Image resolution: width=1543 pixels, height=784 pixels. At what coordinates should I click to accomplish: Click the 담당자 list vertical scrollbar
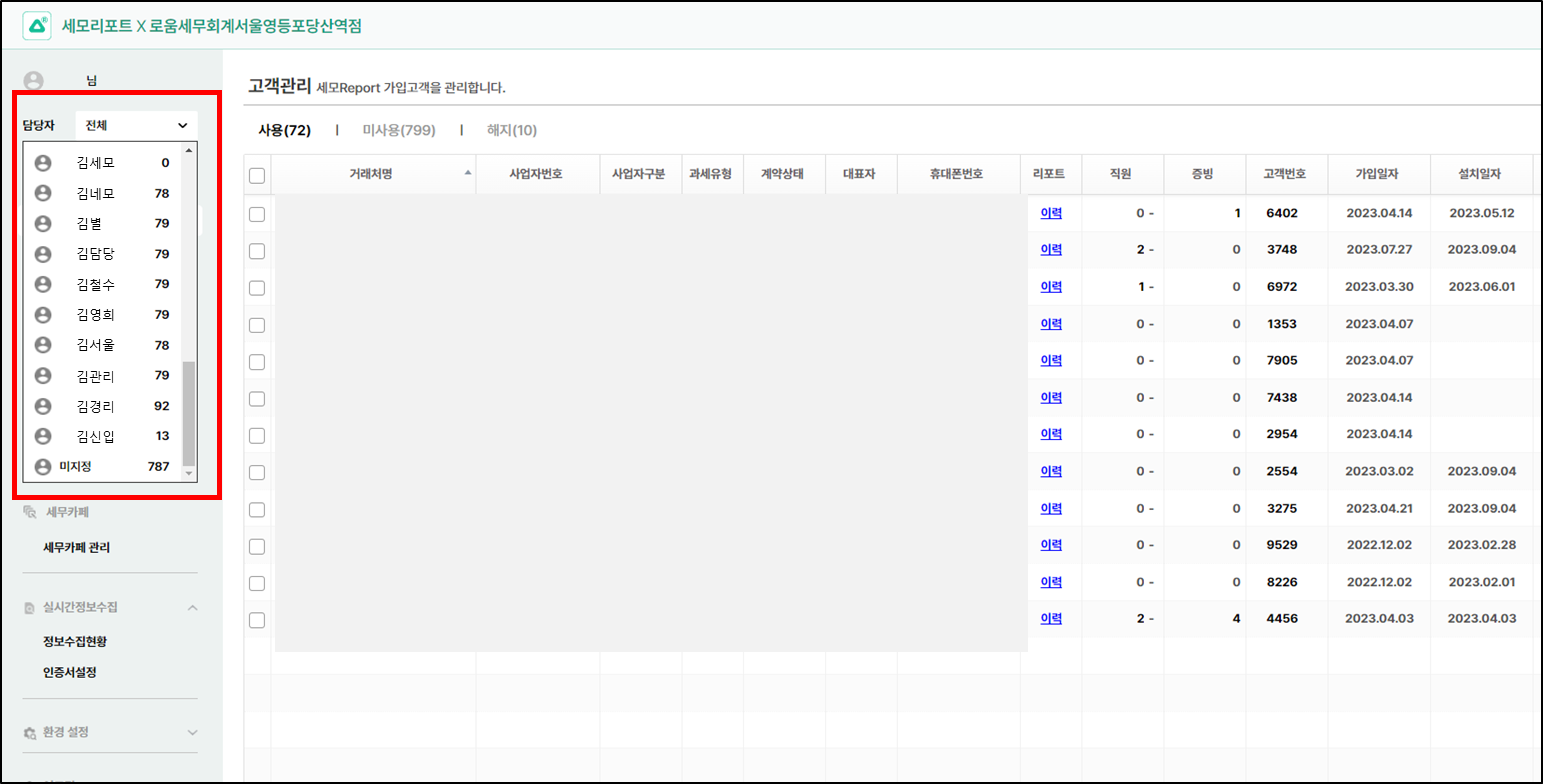point(189,414)
